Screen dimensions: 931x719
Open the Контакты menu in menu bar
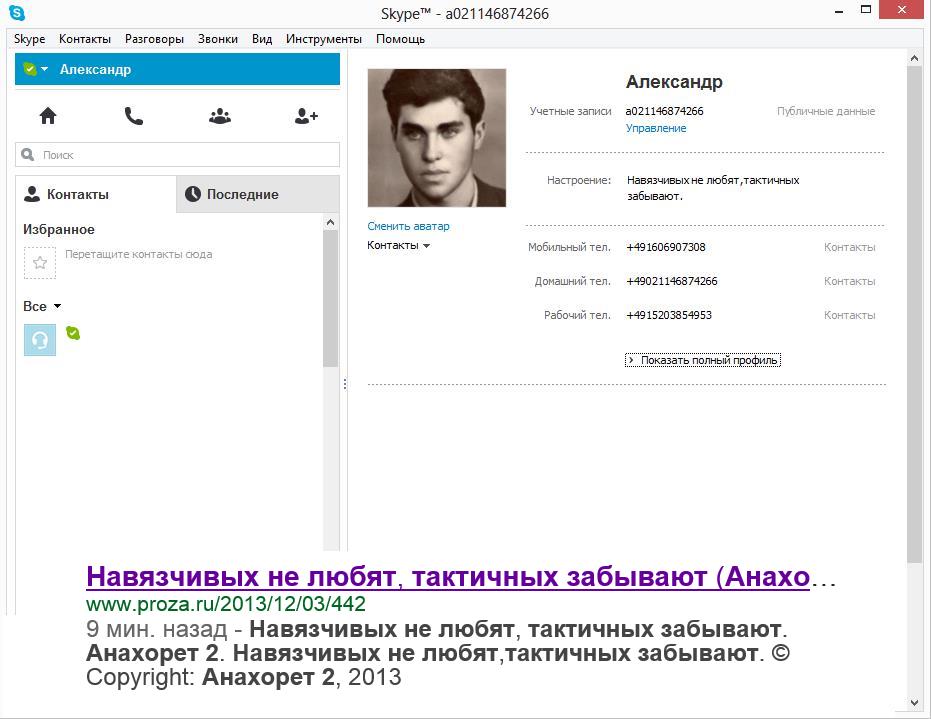pyautogui.click(x=85, y=39)
